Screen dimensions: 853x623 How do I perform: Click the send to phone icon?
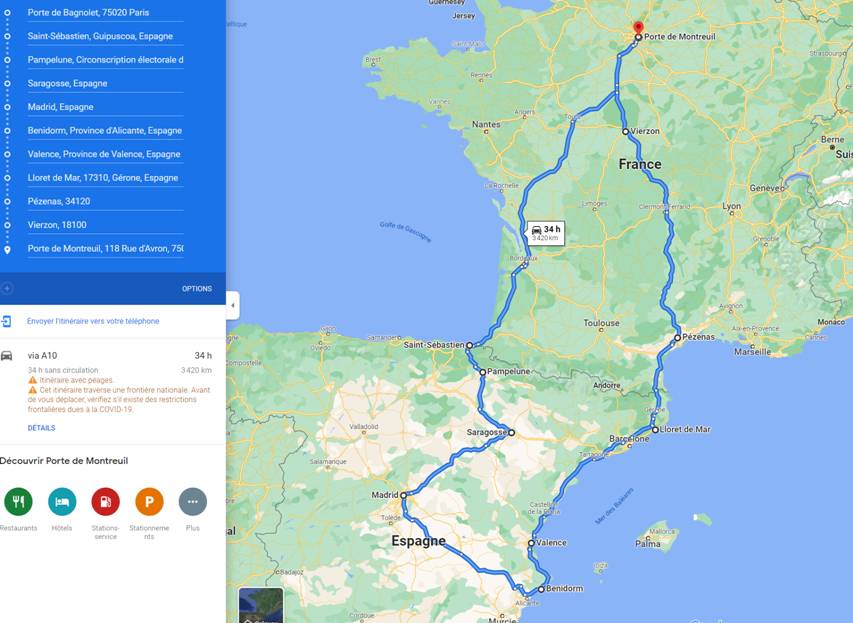tap(6, 321)
